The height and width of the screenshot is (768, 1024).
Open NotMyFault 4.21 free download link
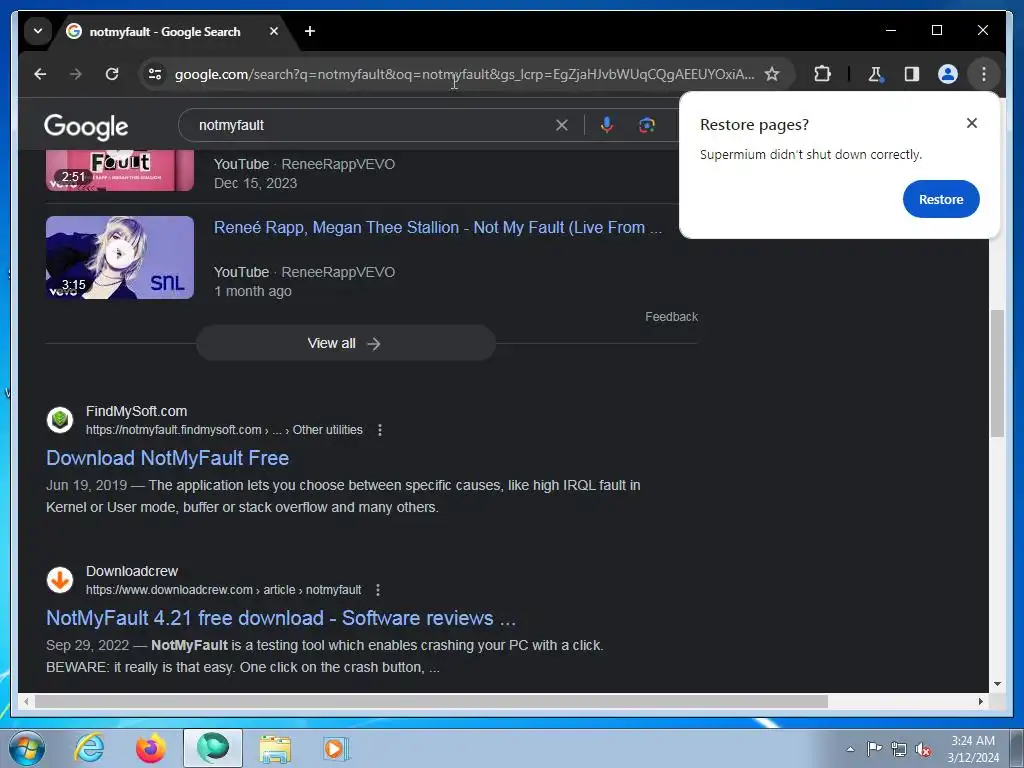click(x=281, y=618)
